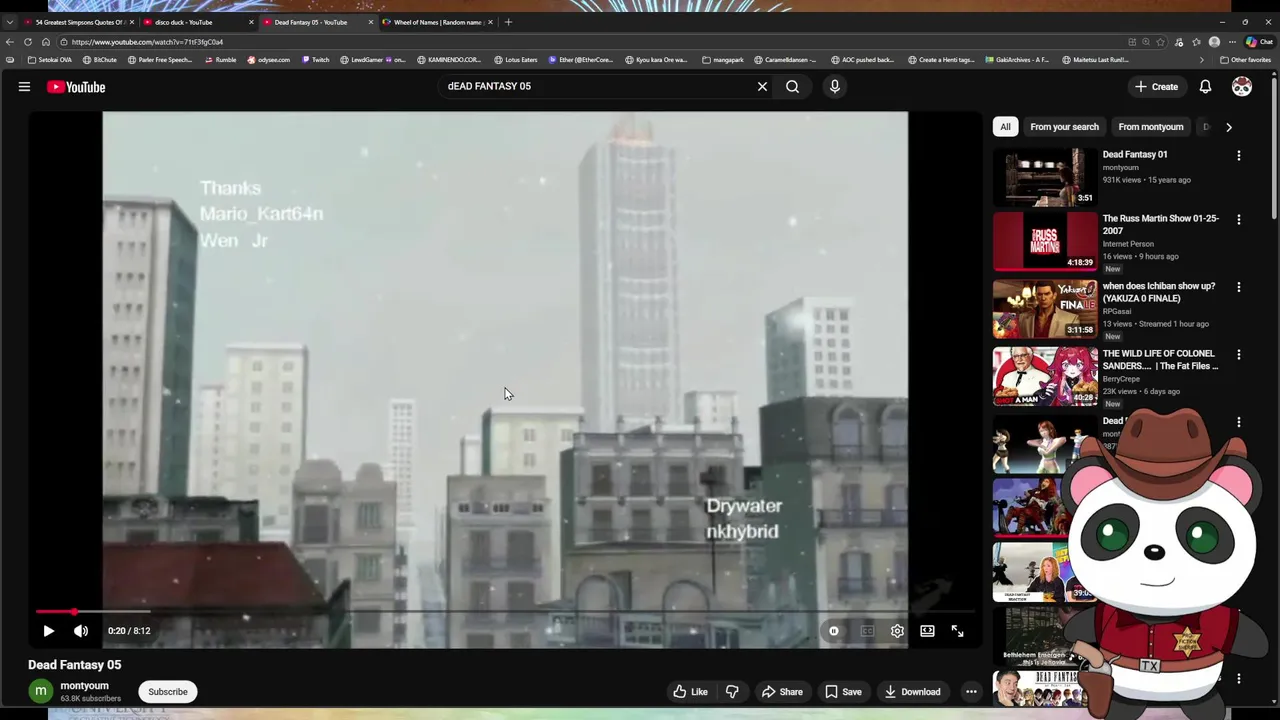
Task: Open Yakuza 0 Finale video thumbnail
Action: (1045, 309)
